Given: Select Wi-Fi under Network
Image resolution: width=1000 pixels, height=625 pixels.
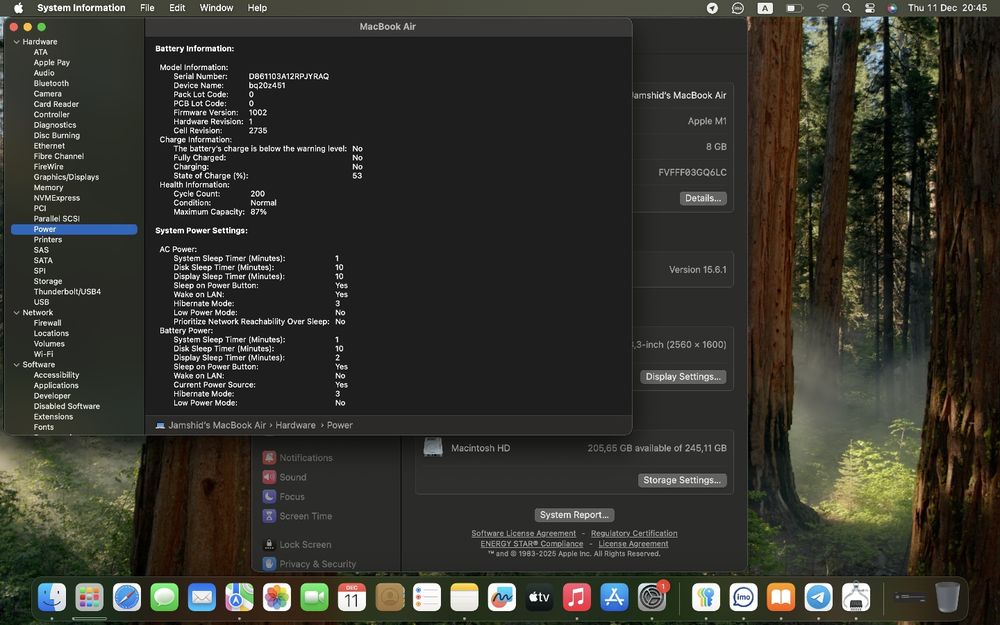Looking at the screenshot, I should click(x=43, y=354).
